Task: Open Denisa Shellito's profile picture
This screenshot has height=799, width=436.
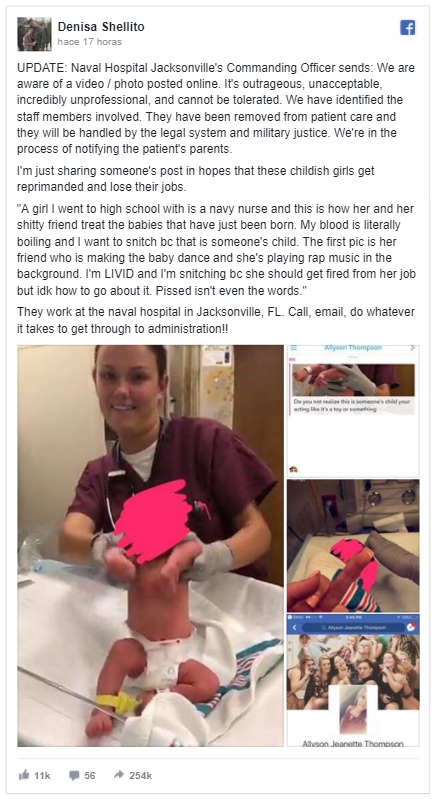Action: tap(34, 34)
